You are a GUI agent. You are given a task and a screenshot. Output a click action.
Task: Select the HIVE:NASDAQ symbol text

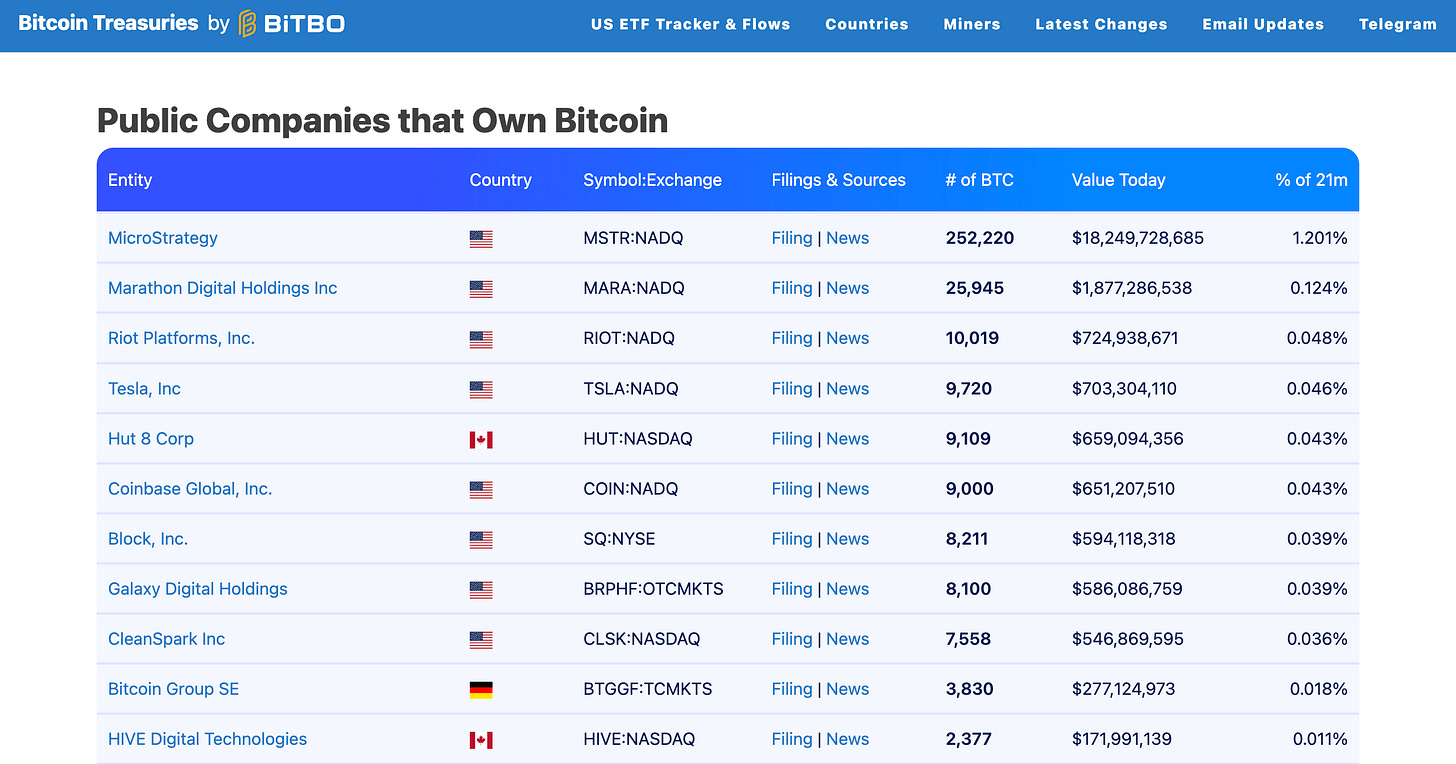[x=639, y=738]
